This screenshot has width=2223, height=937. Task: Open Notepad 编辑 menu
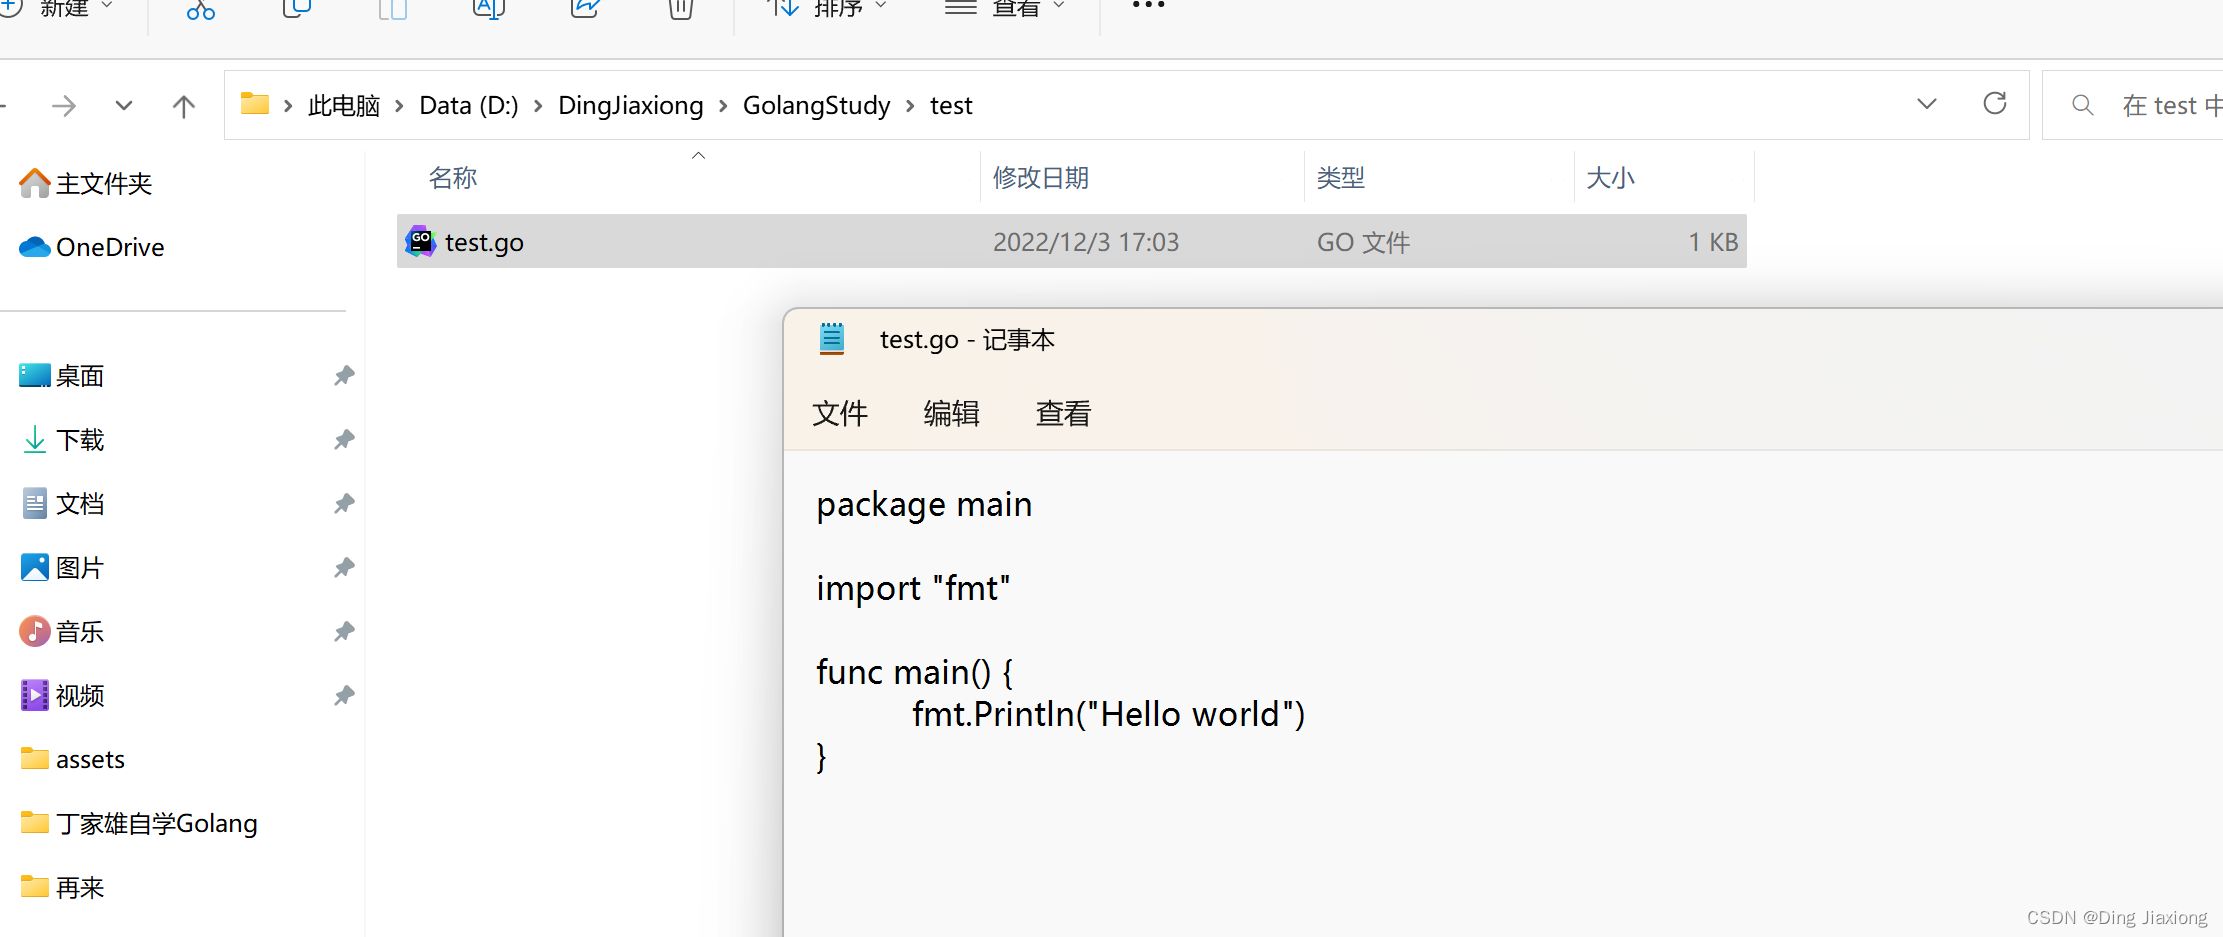tap(952, 413)
